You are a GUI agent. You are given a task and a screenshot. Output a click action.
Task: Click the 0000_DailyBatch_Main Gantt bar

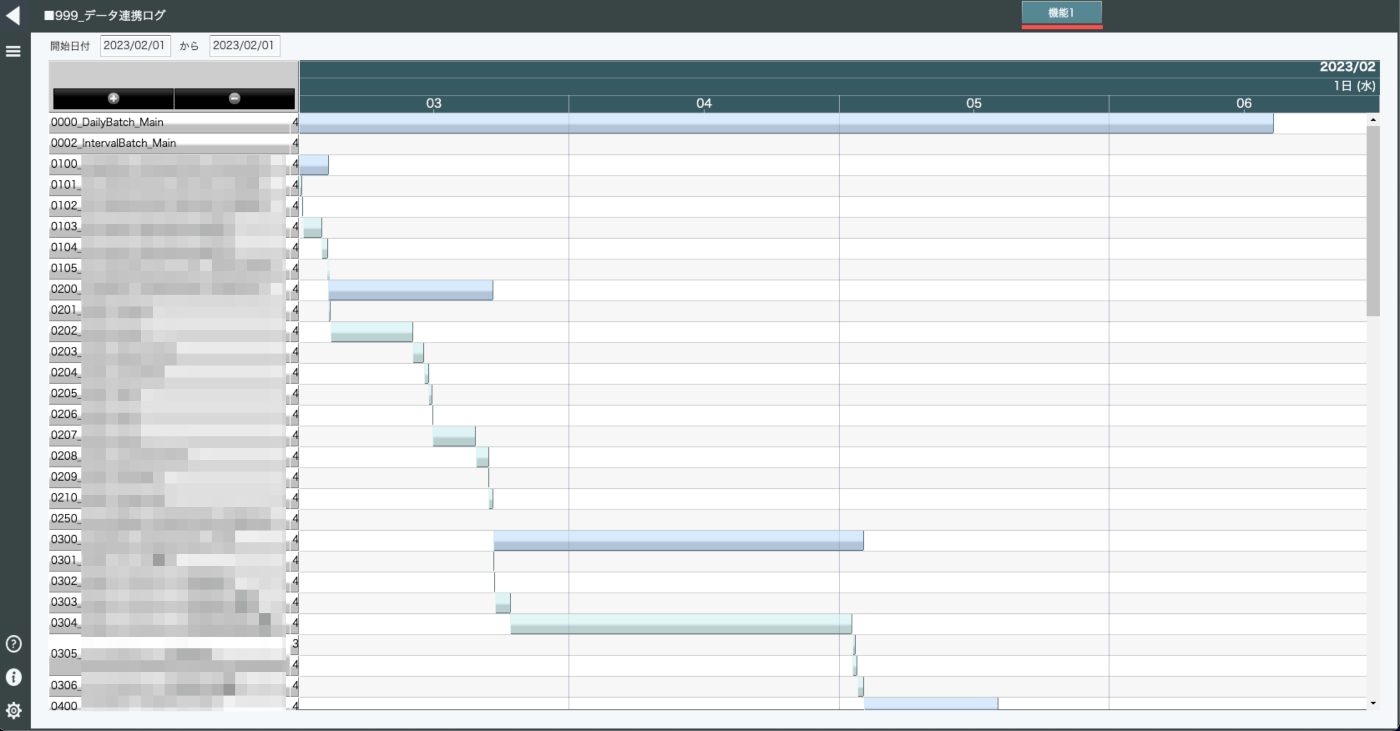coord(786,123)
